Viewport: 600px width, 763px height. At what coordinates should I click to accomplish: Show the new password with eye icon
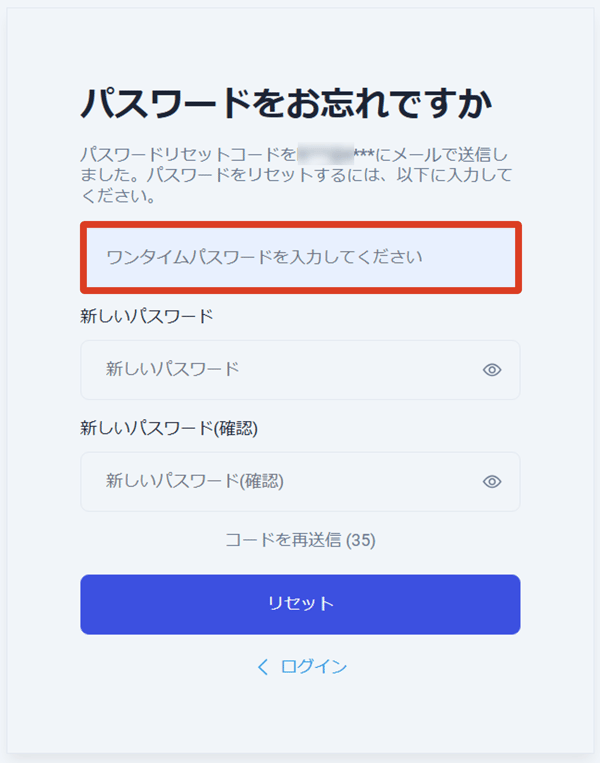coord(492,370)
